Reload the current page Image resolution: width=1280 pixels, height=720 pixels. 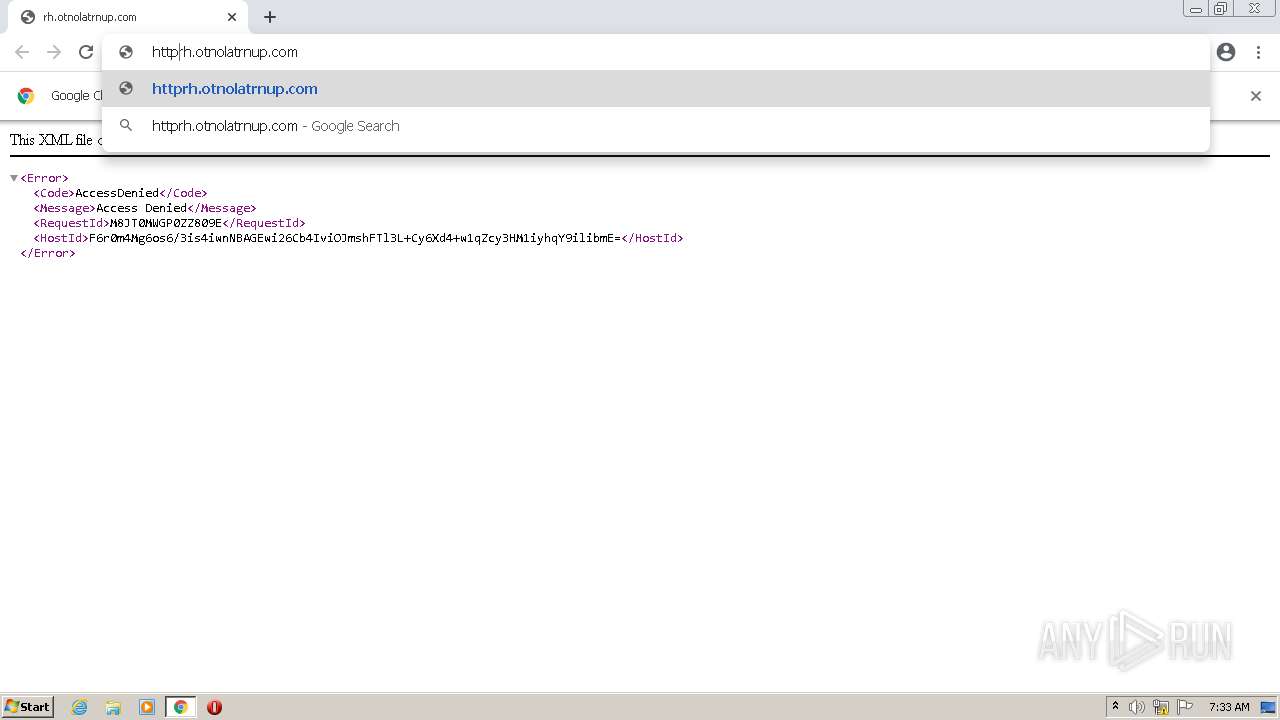pos(86,52)
